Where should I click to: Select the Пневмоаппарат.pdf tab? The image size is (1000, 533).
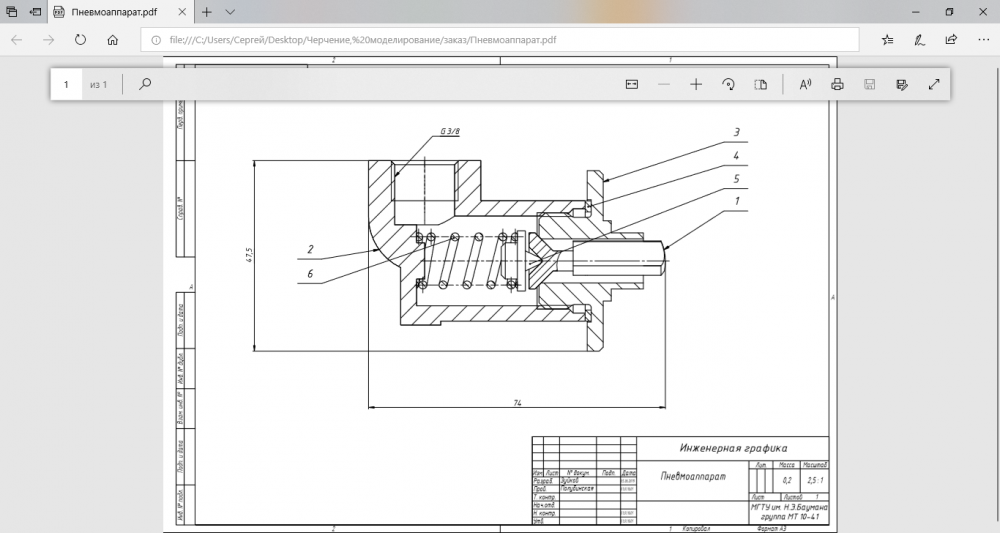[x=115, y=12]
